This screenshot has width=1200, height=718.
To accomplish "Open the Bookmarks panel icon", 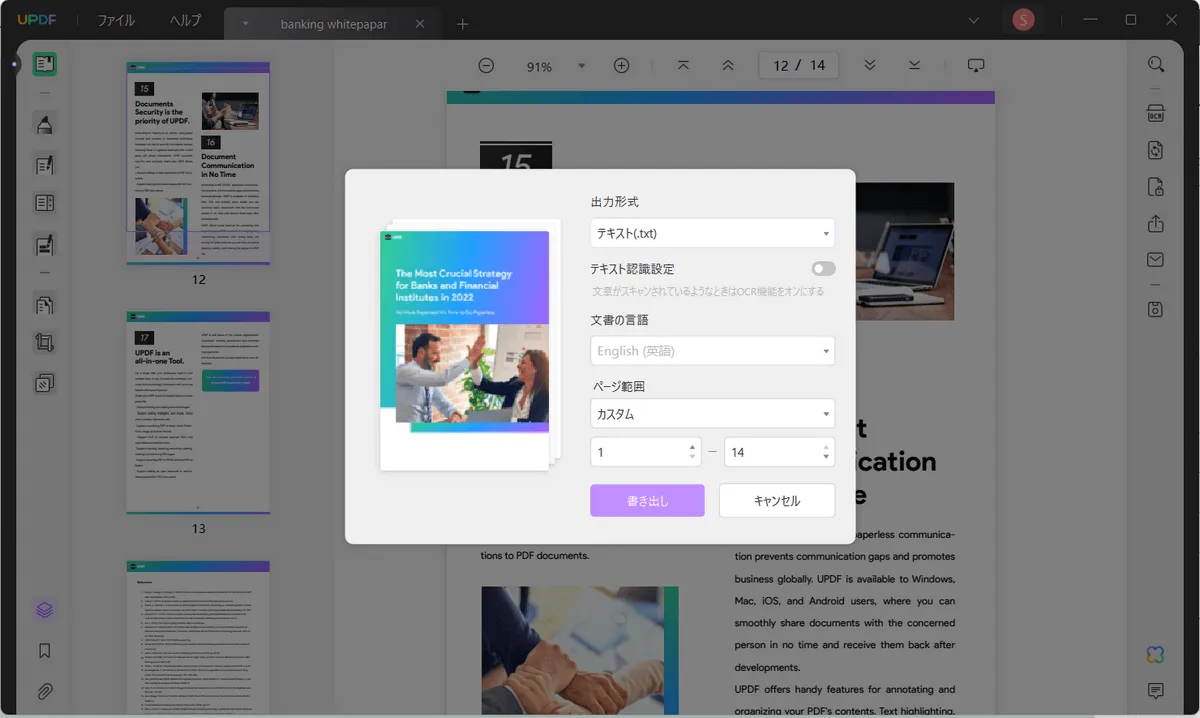I will click(x=44, y=651).
